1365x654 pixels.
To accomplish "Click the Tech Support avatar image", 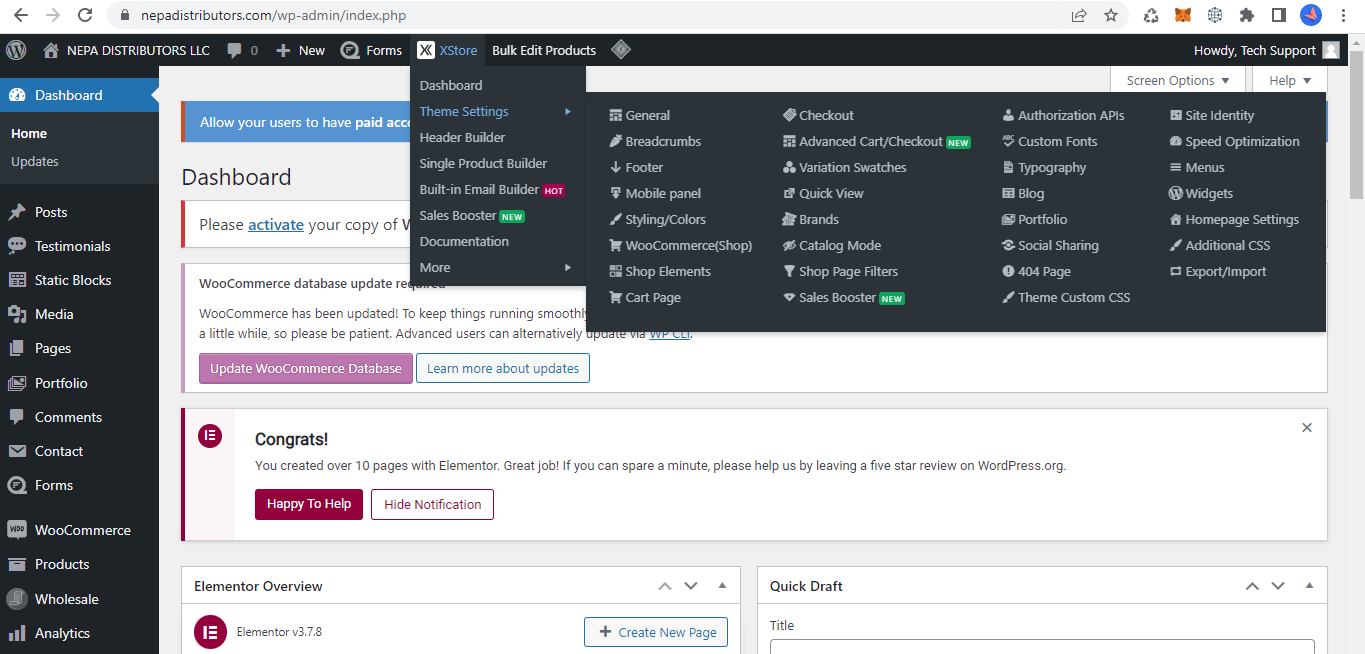I will point(1330,50).
